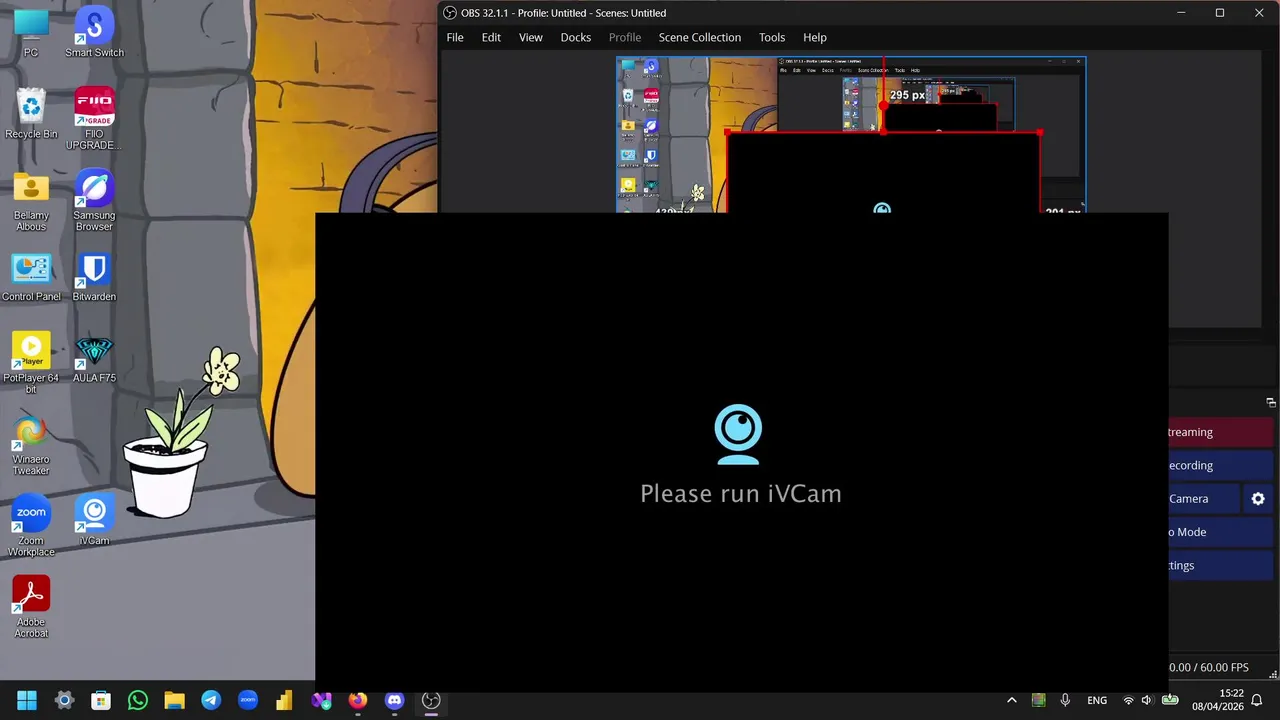Open the Docks menu in OBS
This screenshot has width=1280, height=720.
[x=576, y=37]
